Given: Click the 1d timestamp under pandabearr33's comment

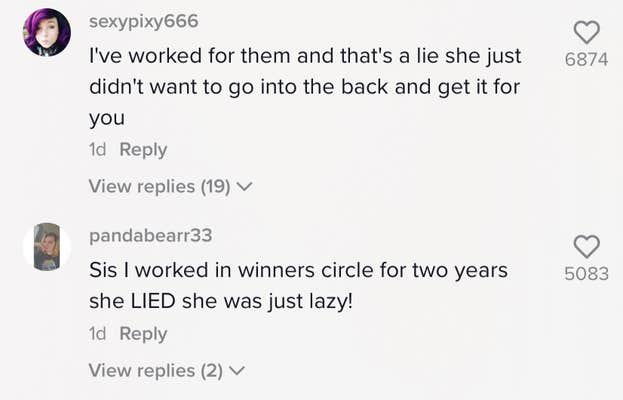Looking at the screenshot, I should (x=98, y=335).
